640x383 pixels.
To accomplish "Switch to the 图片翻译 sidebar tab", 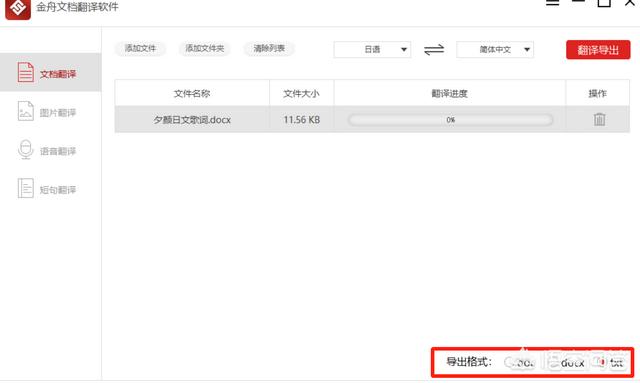I will [51, 112].
